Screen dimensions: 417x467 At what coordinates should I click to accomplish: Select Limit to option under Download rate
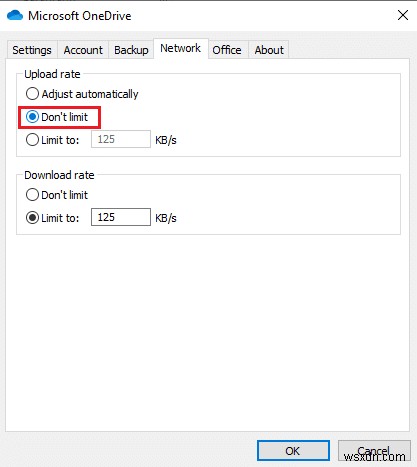(52, 218)
